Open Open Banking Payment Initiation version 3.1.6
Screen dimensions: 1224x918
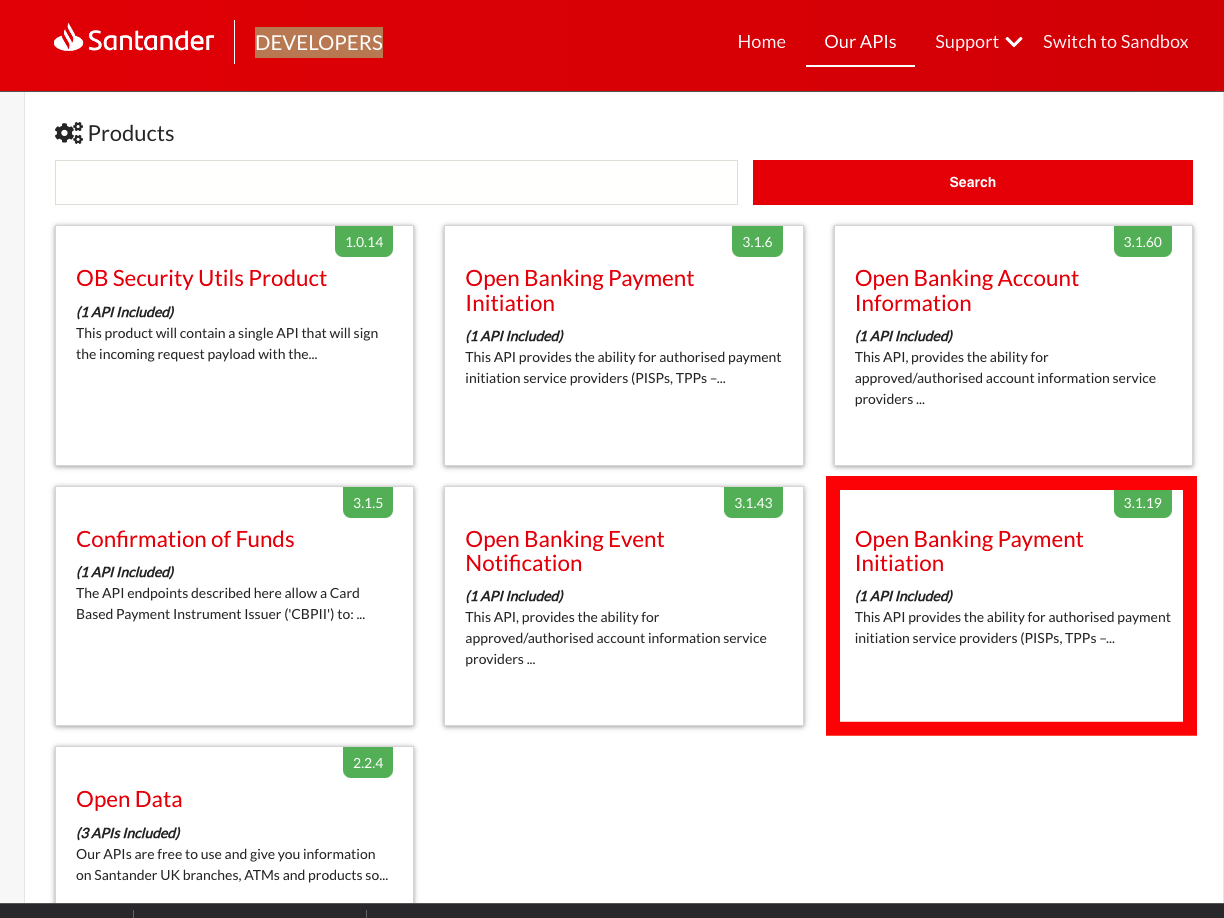click(579, 291)
